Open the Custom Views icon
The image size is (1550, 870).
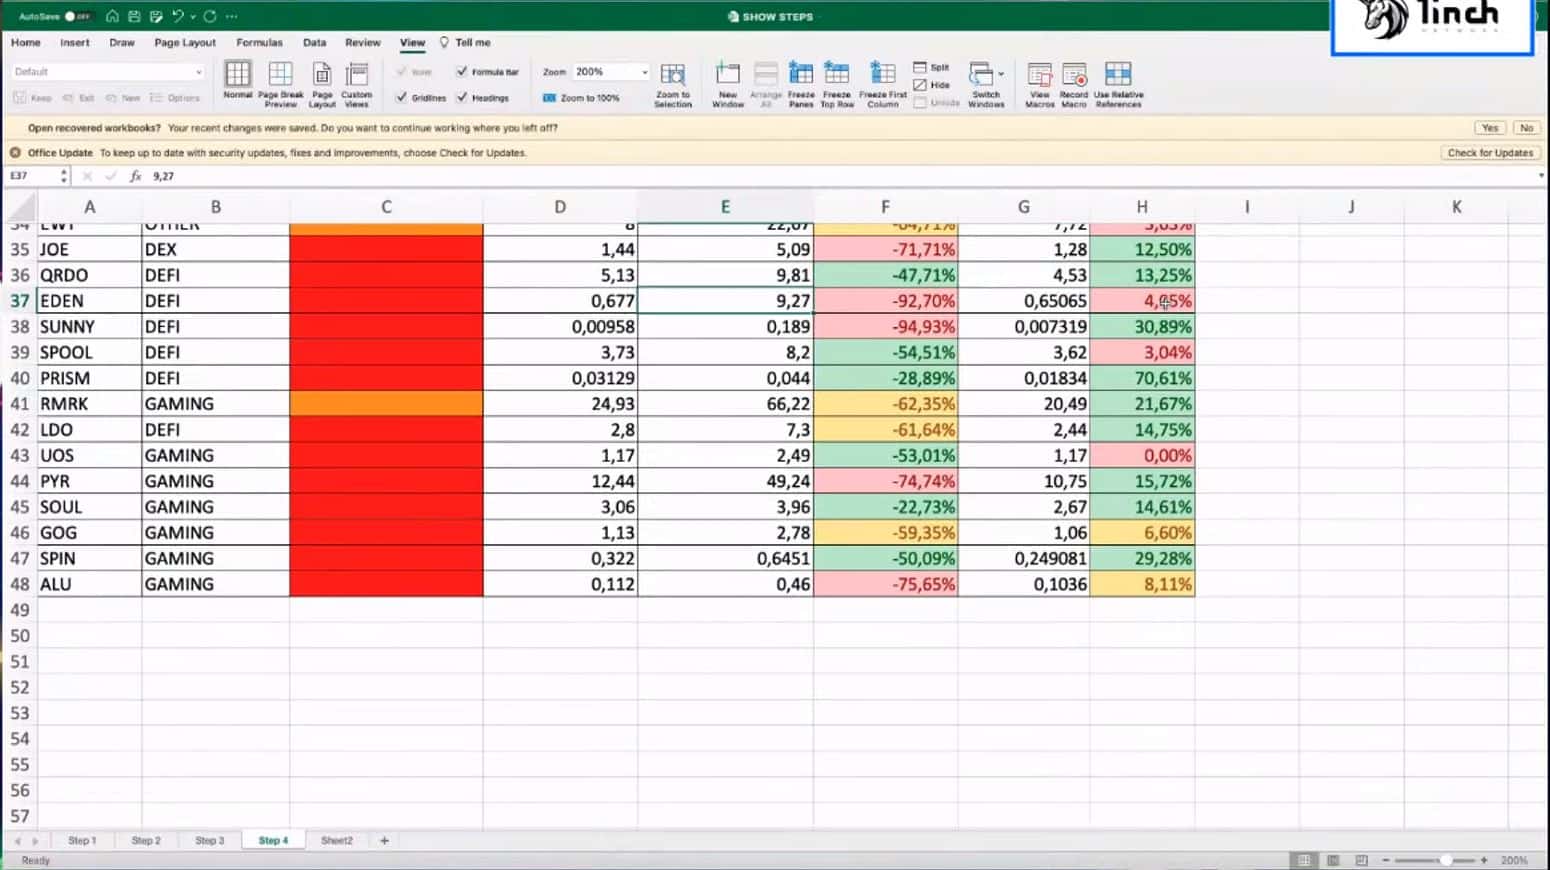point(357,76)
